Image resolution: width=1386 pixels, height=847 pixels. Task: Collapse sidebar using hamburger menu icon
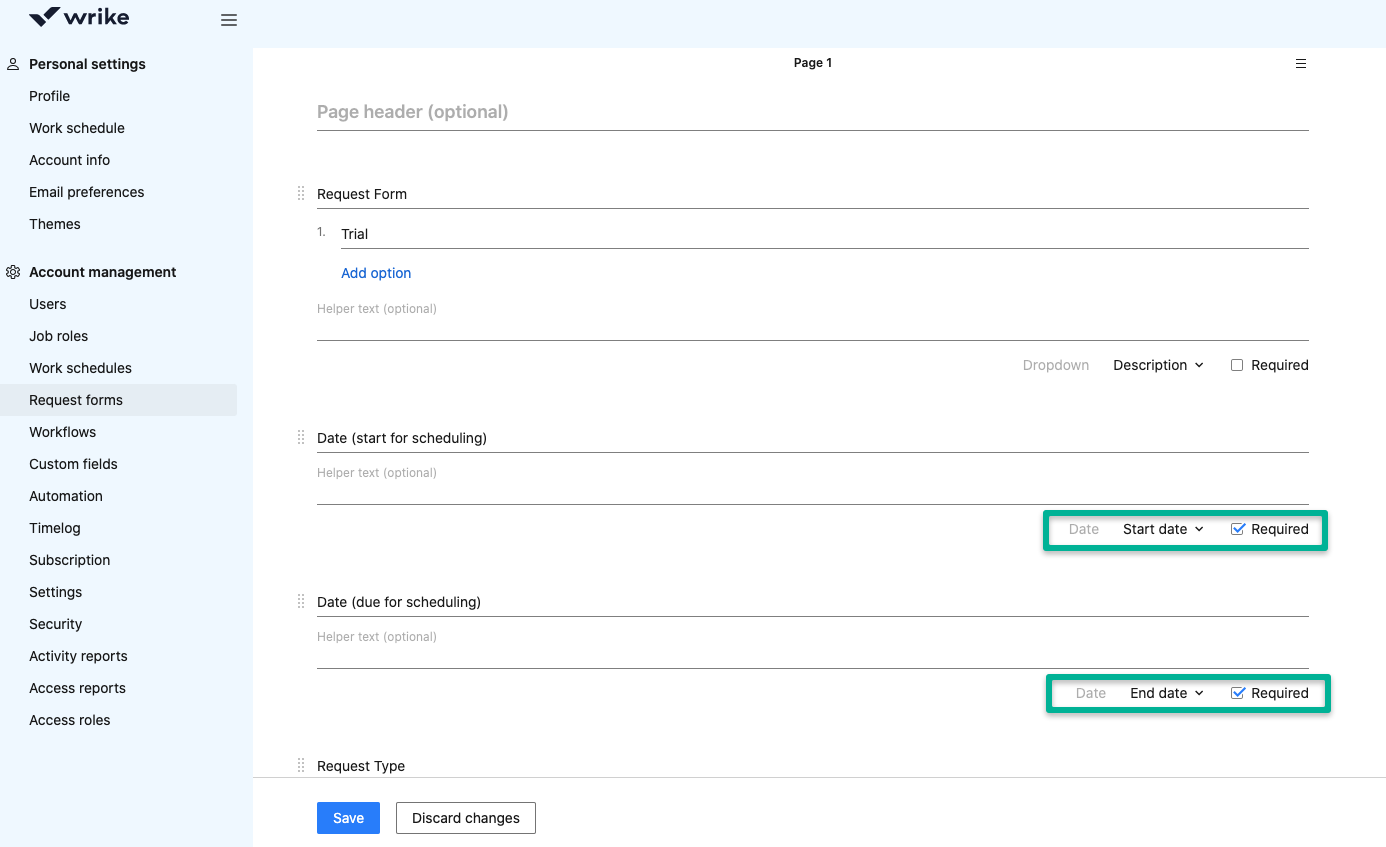pos(229,20)
